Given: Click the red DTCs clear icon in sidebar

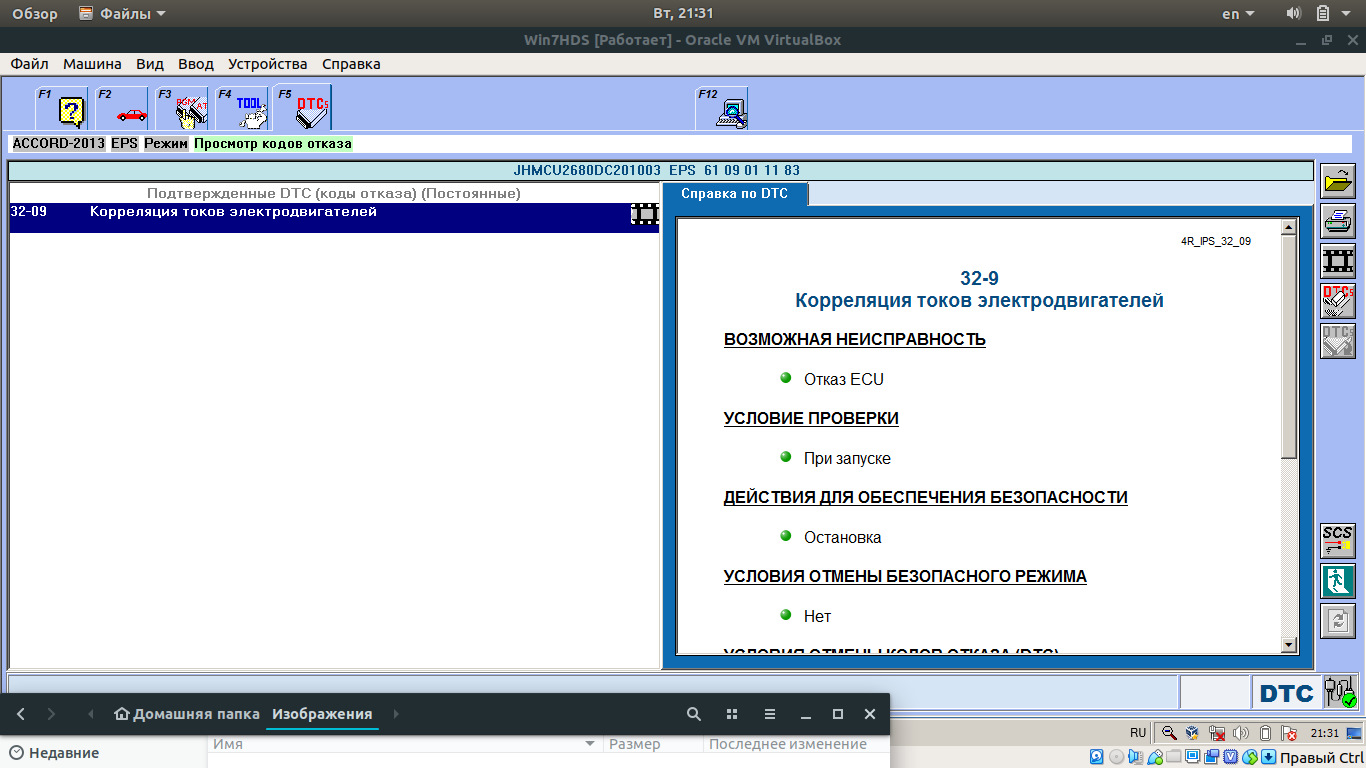Looking at the screenshot, I should pos(1338,301).
